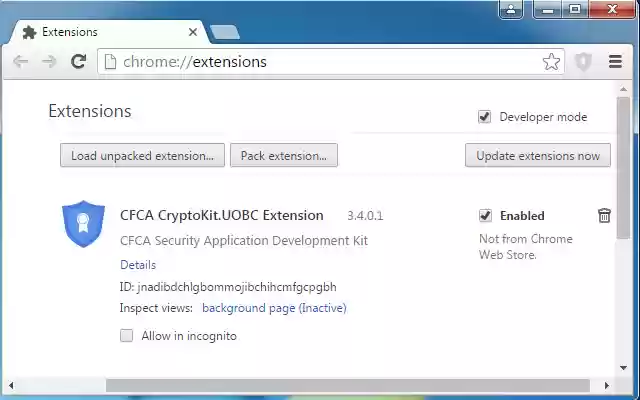Reload the extensions page
Screen dimensions: 640x400
(x=78, y=62)
